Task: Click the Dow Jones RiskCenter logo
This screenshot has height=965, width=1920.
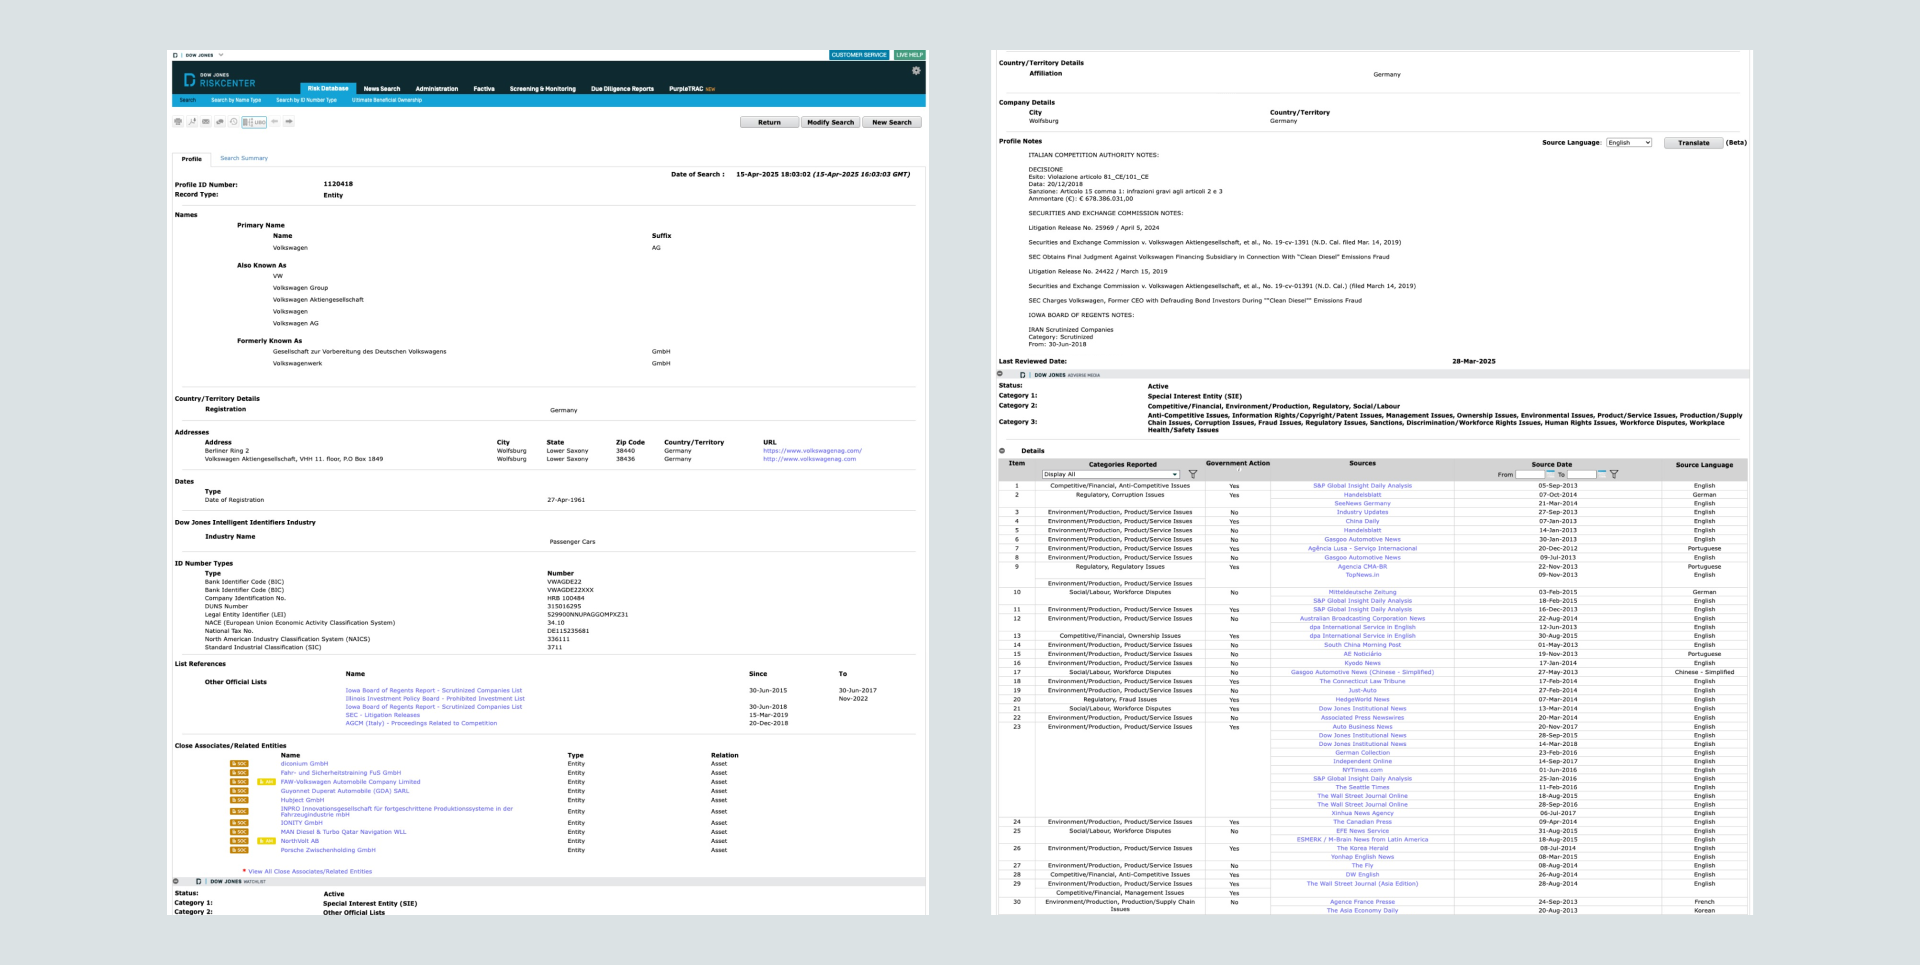Action: 220,79
